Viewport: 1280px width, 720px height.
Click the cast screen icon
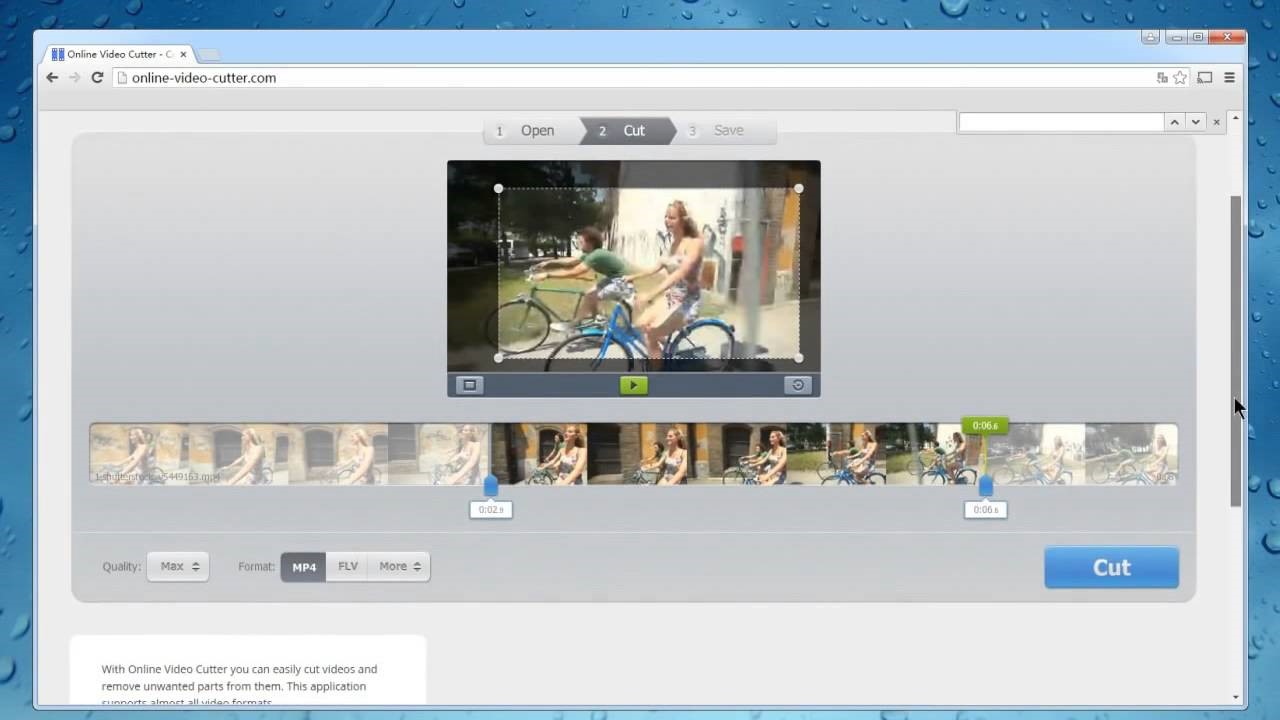coord(1205,77)
